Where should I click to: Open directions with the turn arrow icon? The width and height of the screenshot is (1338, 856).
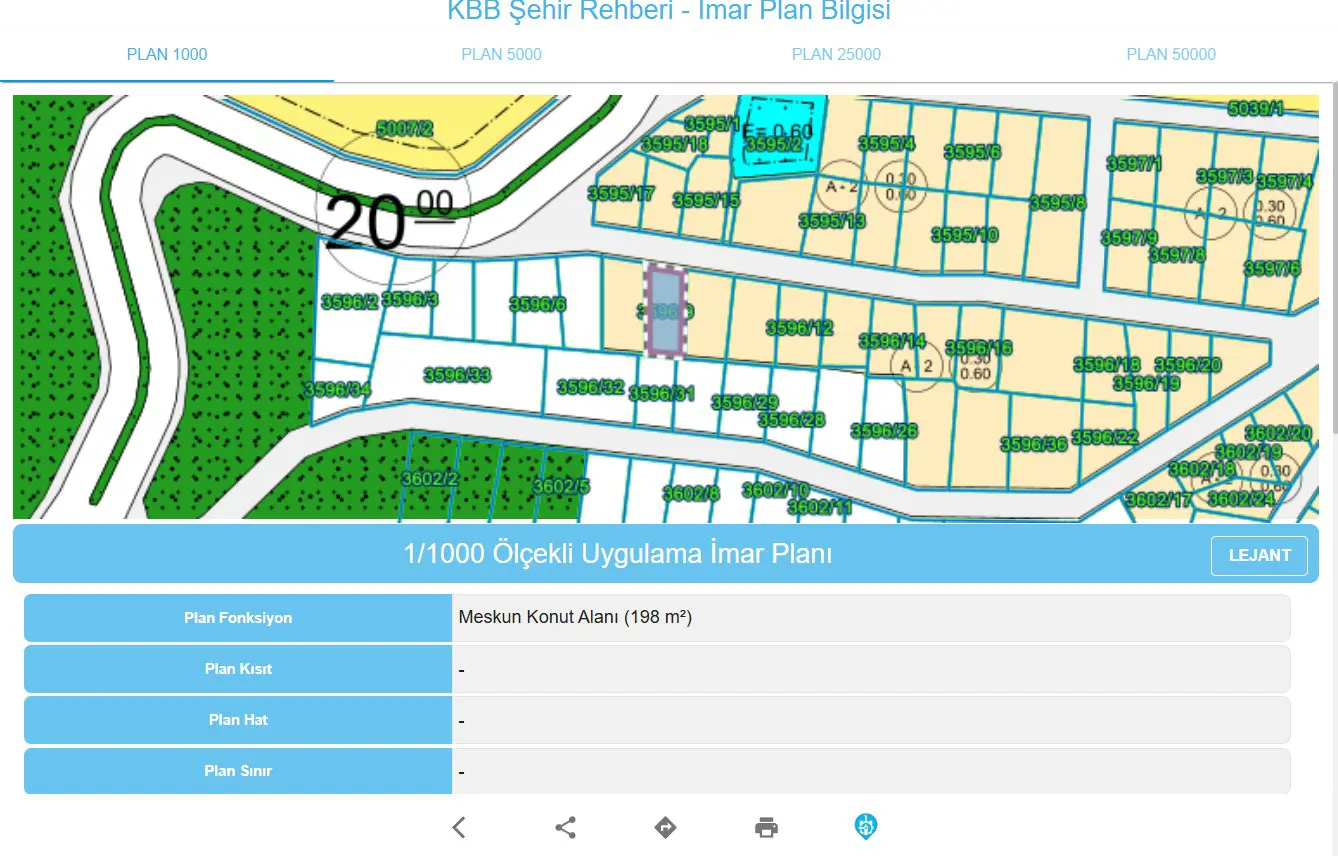coord(665,827)
